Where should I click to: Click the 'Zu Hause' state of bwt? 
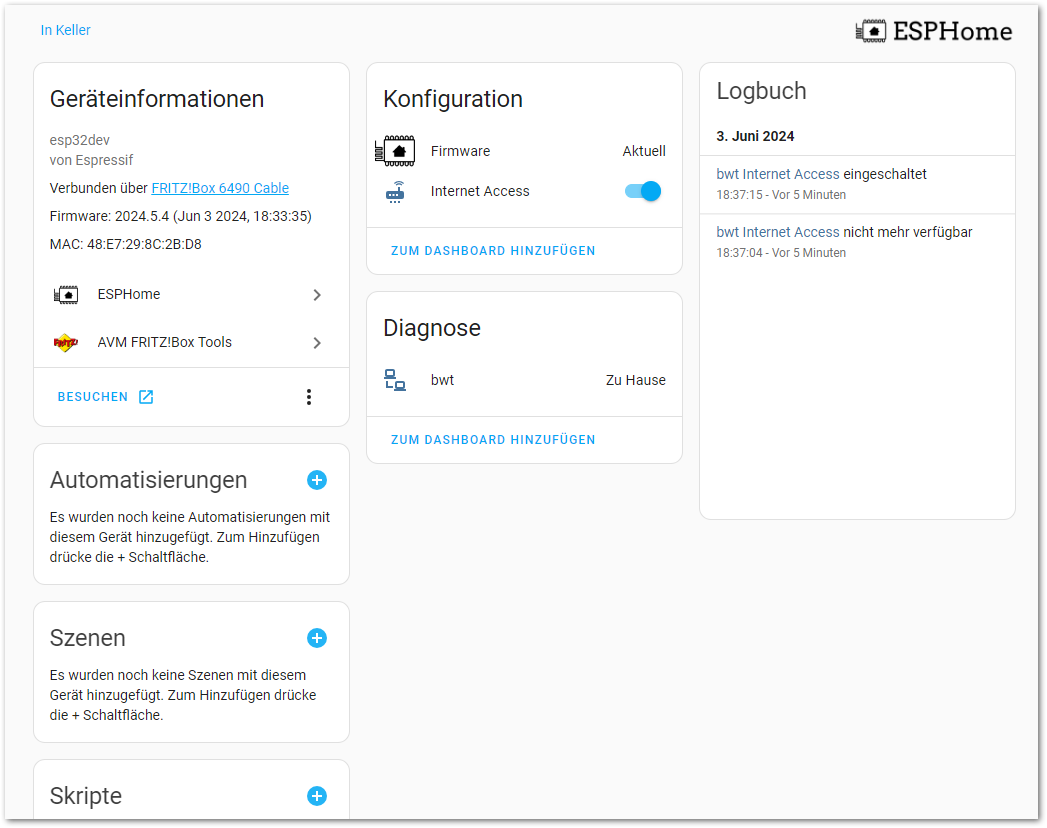[x=636, y=381]
